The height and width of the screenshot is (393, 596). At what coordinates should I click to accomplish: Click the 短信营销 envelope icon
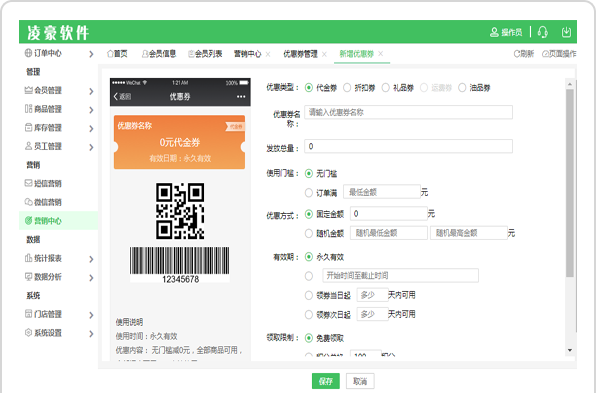coord(29,183)
